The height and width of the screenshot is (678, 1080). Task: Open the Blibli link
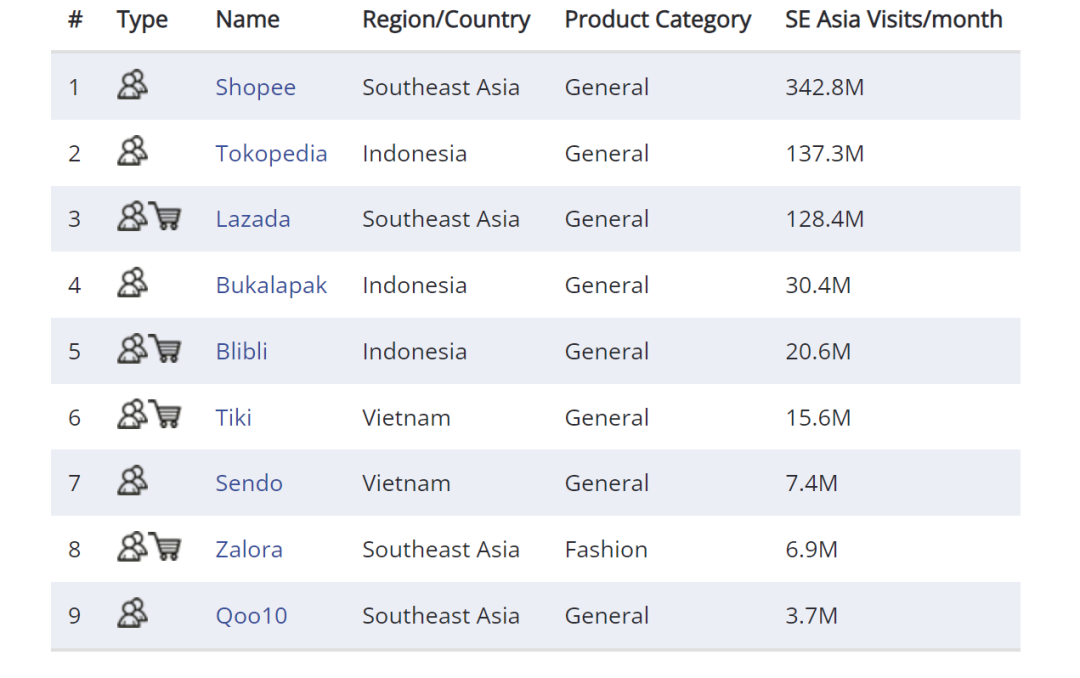(x=241, y=352)
